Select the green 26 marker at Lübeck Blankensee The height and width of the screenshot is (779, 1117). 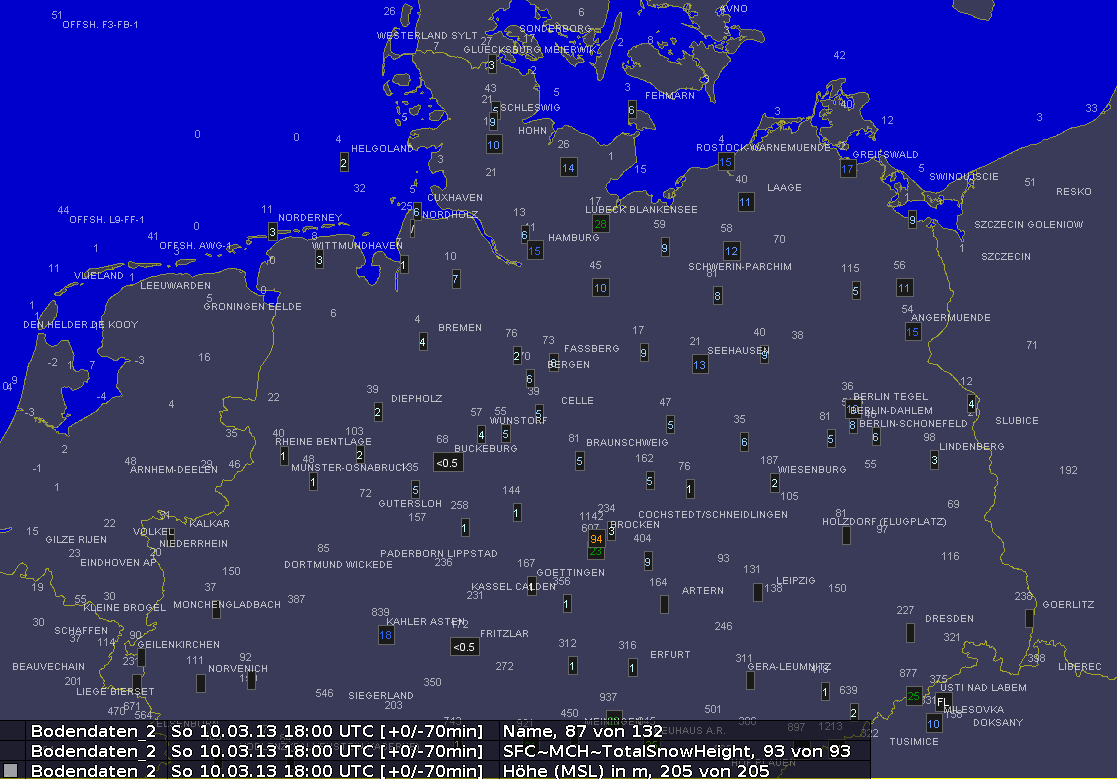[x=600, y=223]
